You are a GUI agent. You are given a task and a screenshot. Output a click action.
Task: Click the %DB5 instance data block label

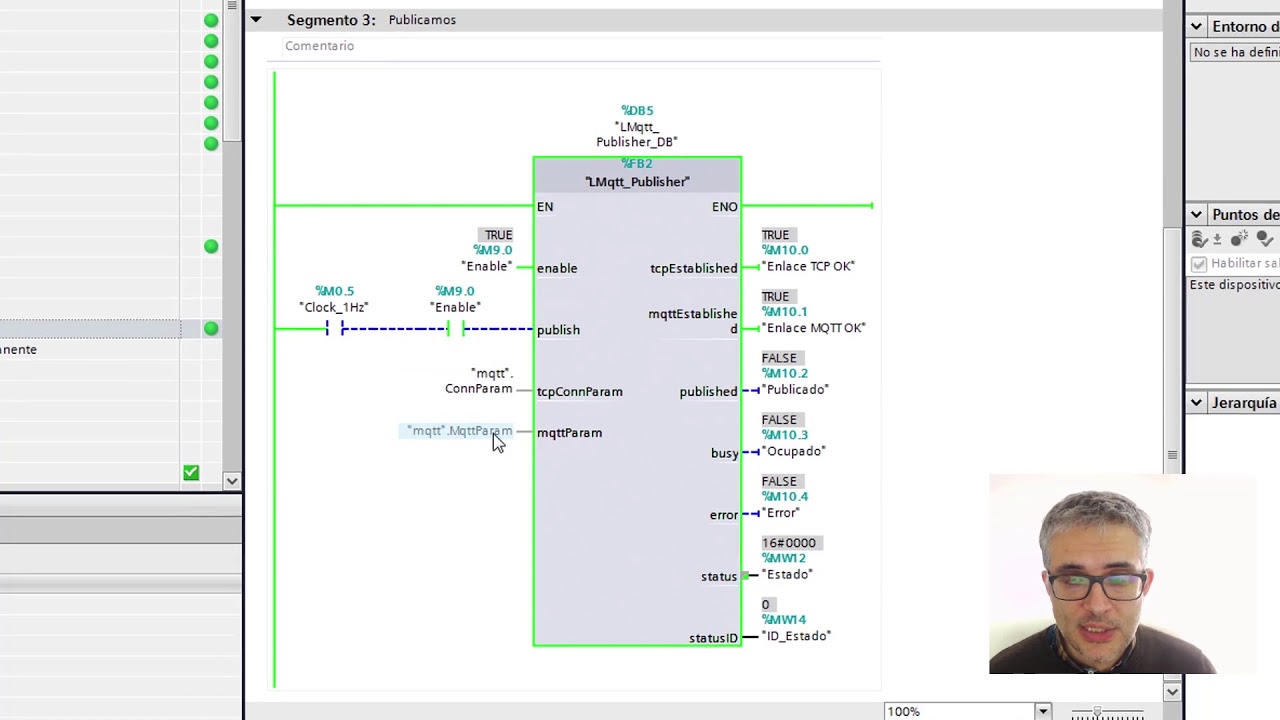tap(637, 111)
